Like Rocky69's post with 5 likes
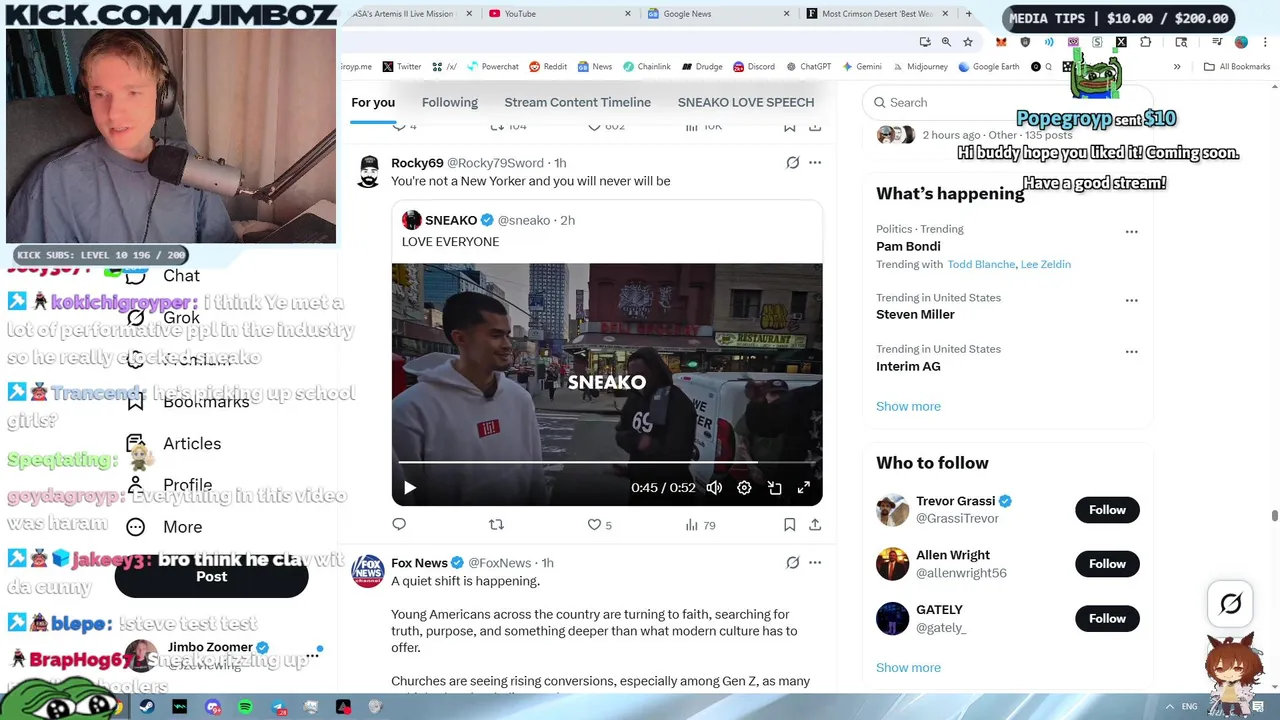The height and width of the screenshot is (720, 1280). (x=600, y=524)
